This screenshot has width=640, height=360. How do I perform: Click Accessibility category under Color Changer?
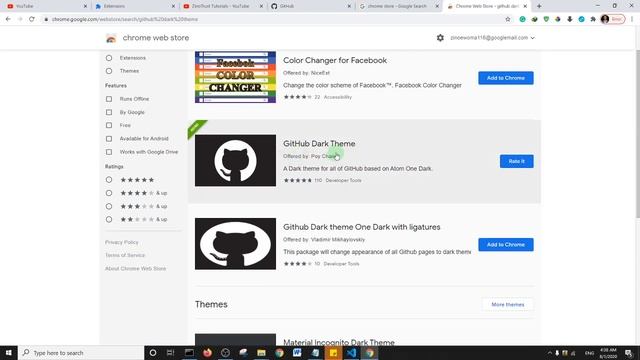(338, 97)
